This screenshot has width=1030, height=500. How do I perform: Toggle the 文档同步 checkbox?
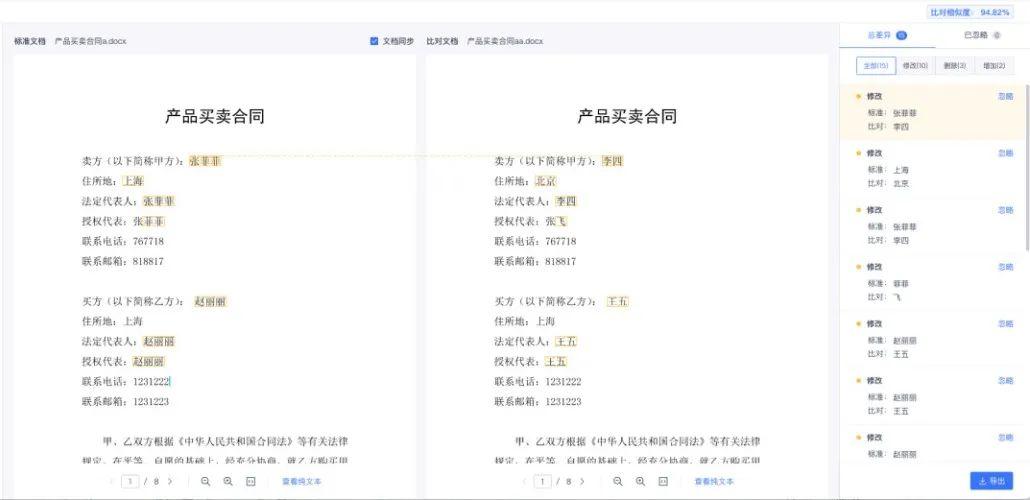coord(374,41)
